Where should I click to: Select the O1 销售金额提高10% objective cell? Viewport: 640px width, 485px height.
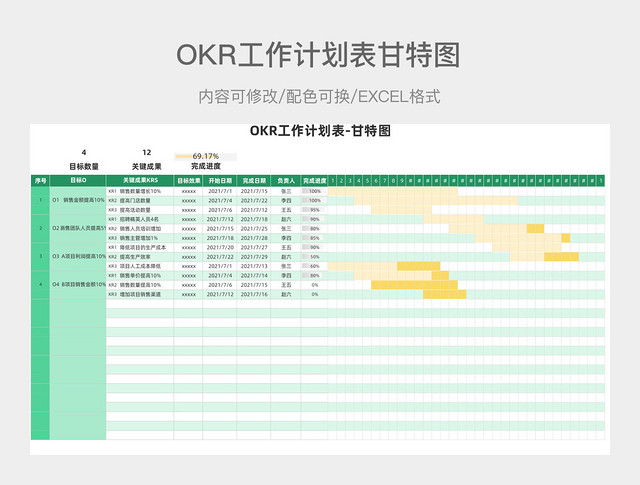pos(78,200)
